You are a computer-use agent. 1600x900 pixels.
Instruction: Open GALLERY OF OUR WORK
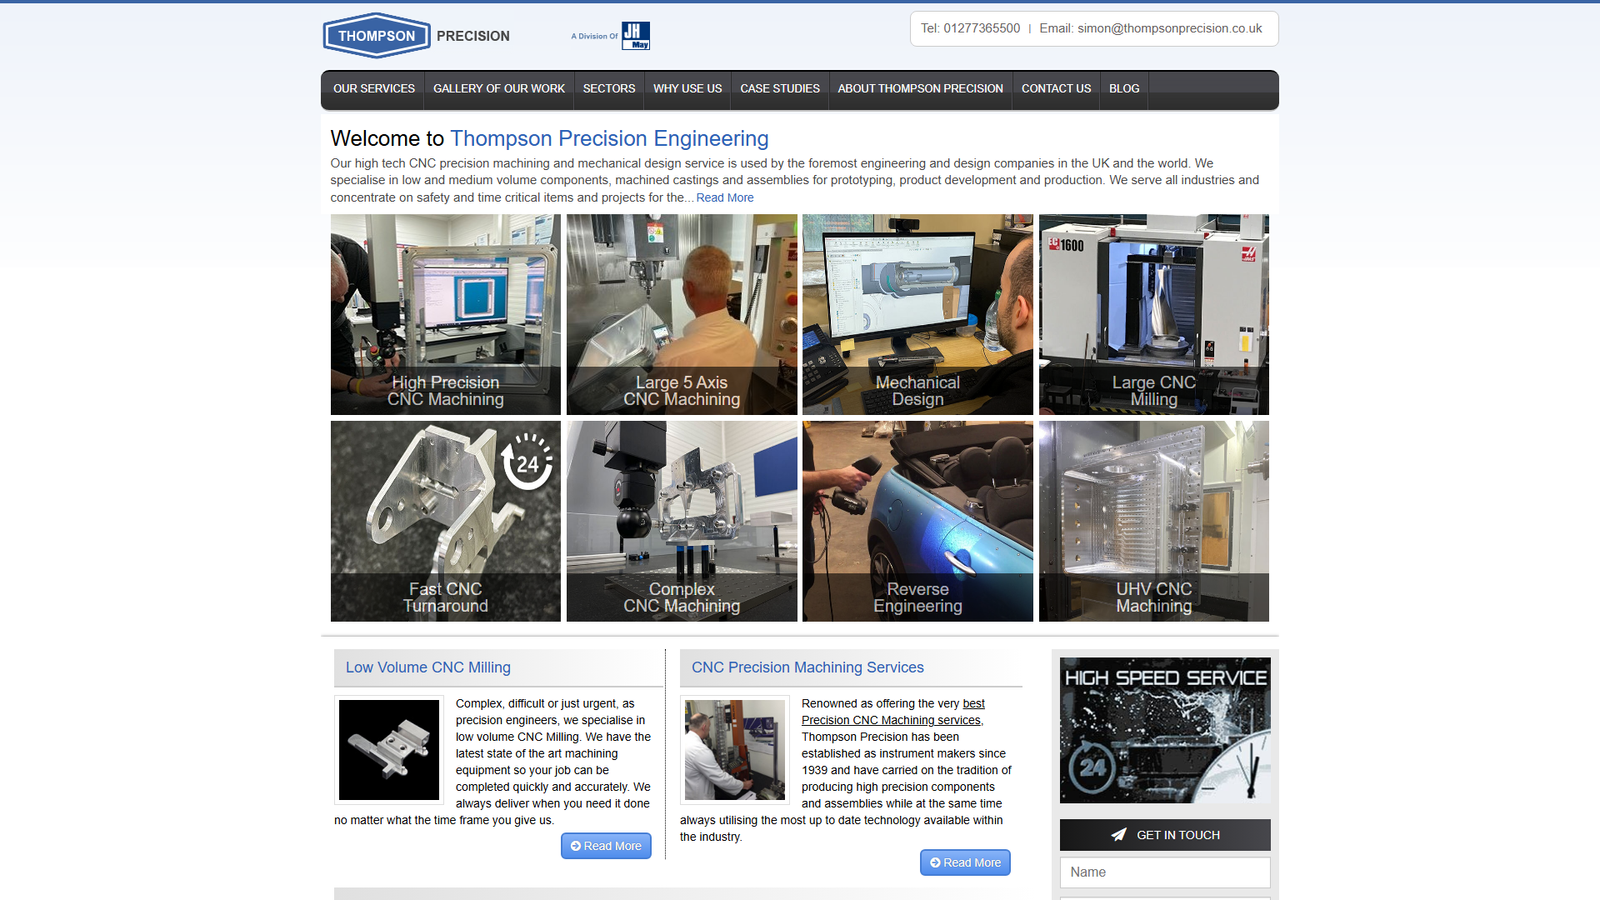(499, 89)
